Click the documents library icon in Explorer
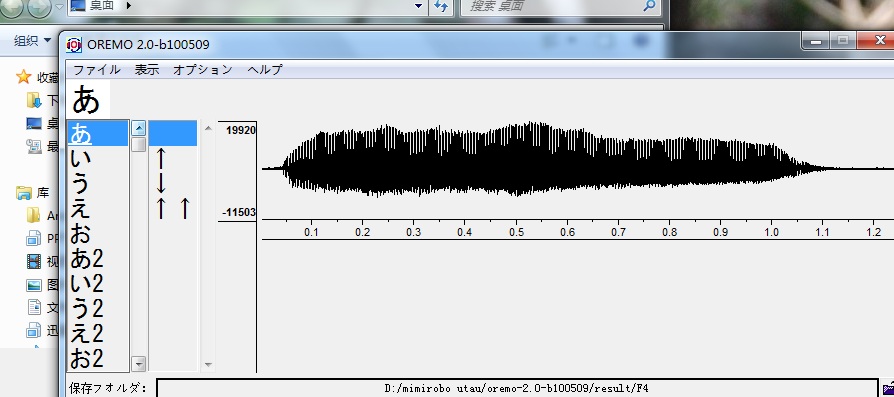 (34, 307)
